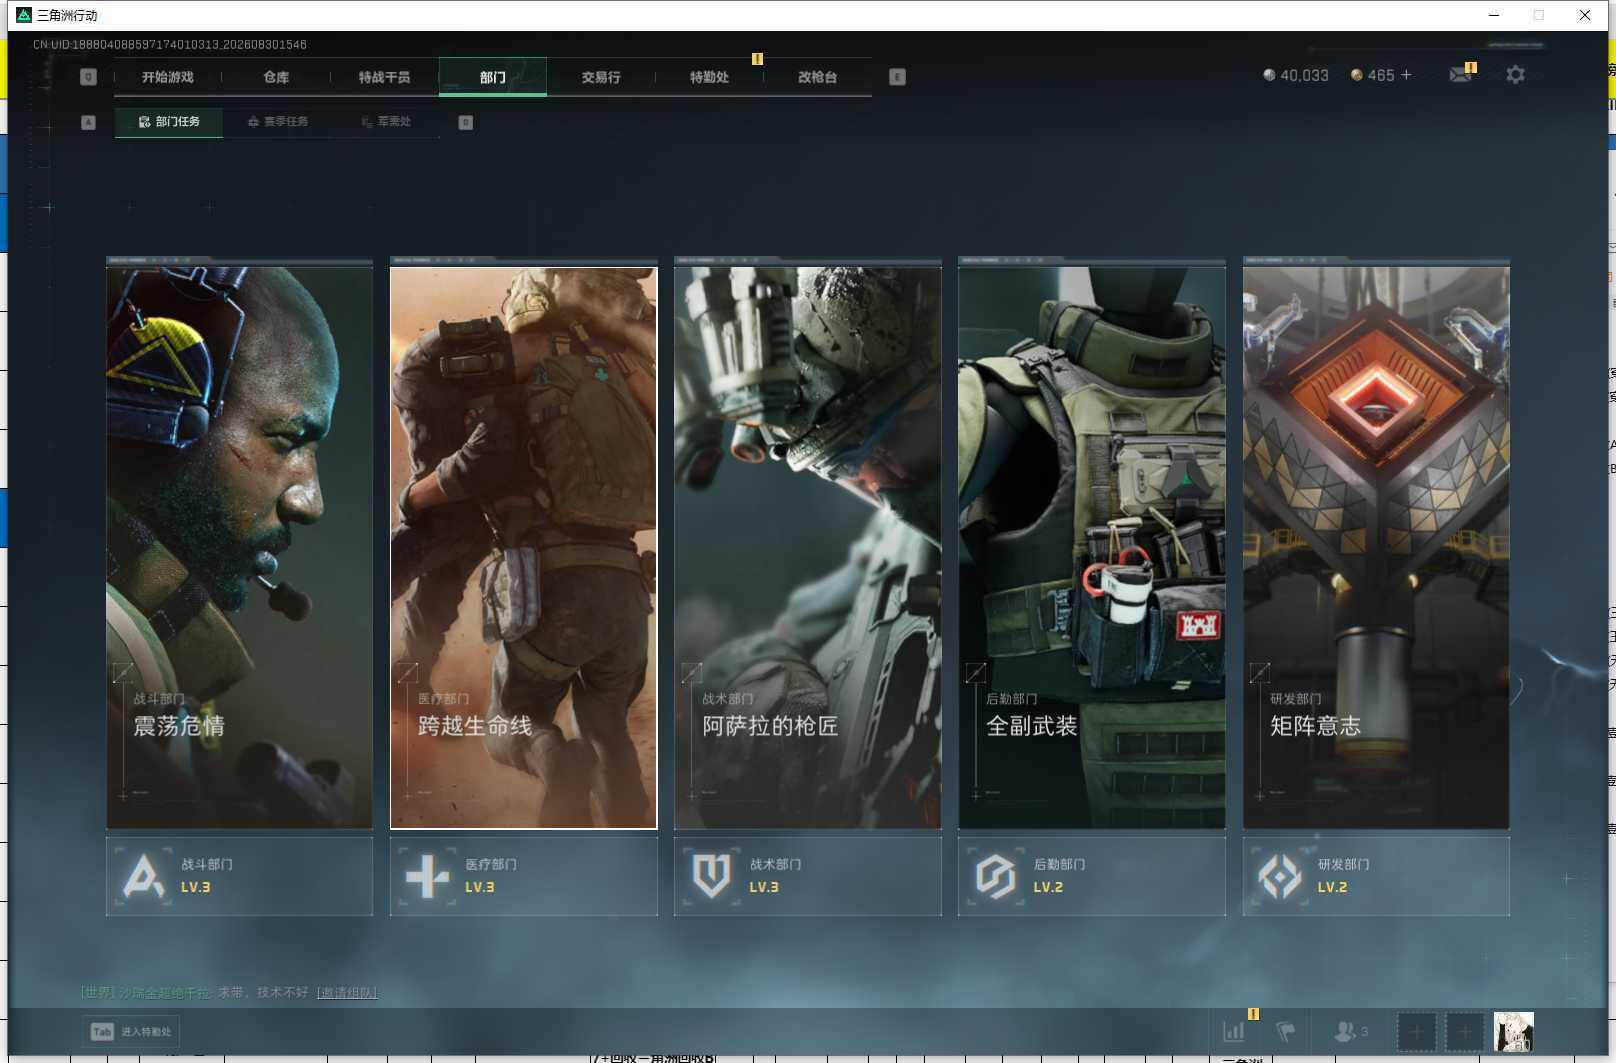
Task: Click the CN UID text at top
Action: click(170, 45)
